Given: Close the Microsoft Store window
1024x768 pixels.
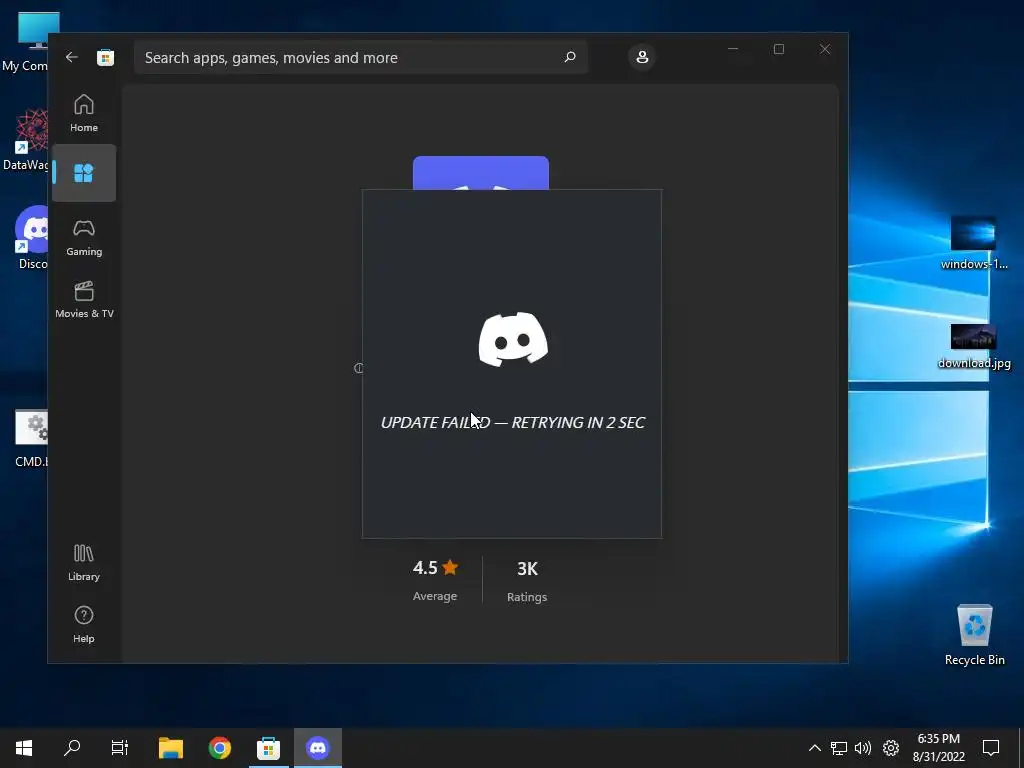Looking at the screenshot, I should click(825, 49).
